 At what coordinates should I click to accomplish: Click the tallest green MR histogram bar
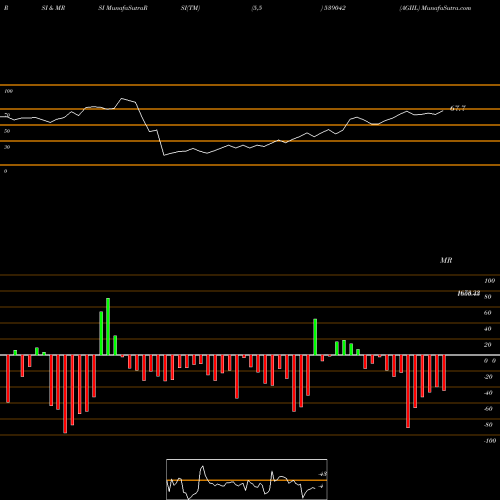pyautogui.click(x=108, y=327)
